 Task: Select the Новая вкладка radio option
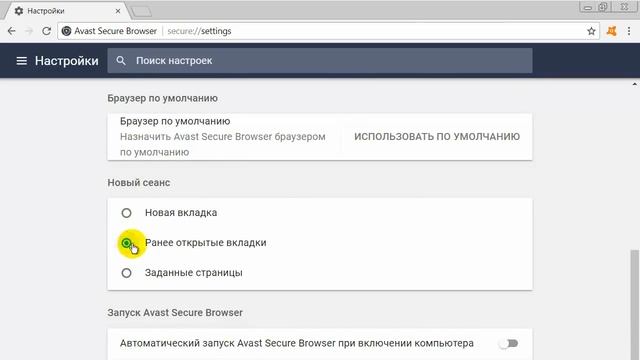pos(127,213)
